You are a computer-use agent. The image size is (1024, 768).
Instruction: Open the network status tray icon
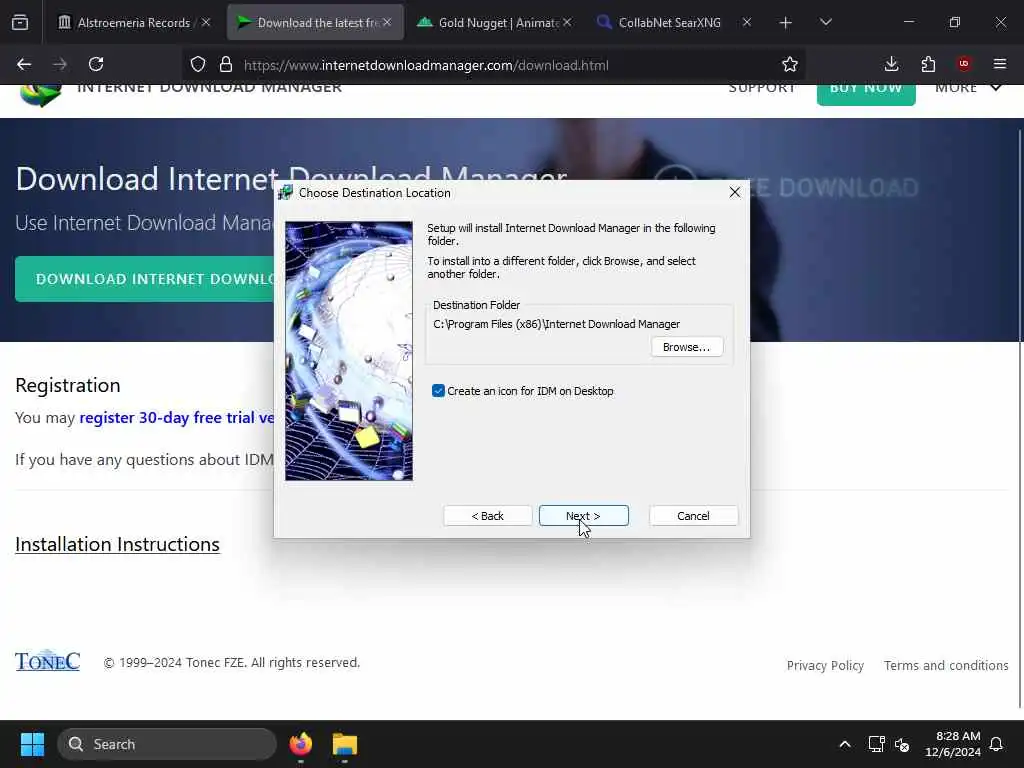pyautogui.click(x=876, y=744)
